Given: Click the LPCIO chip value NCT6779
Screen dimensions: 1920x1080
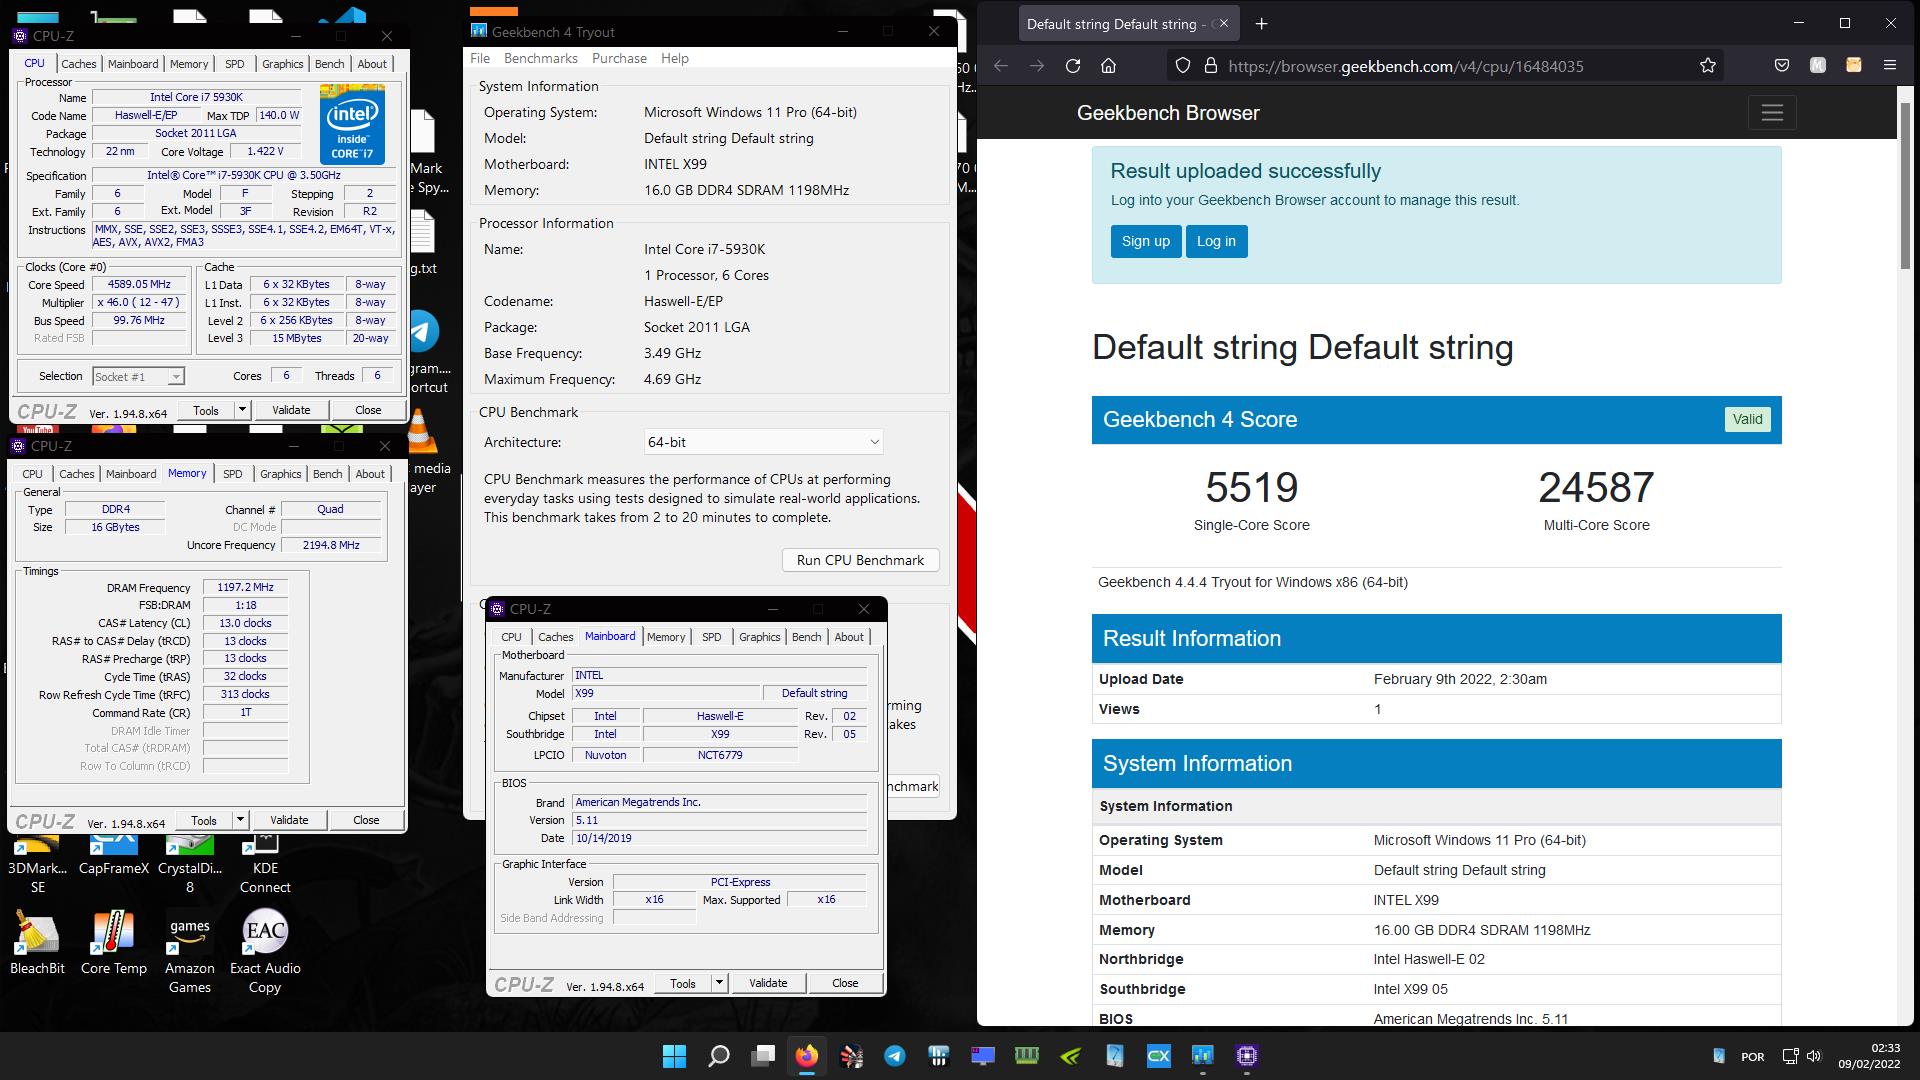Looking at the screenshot, I should click(720, 755).
